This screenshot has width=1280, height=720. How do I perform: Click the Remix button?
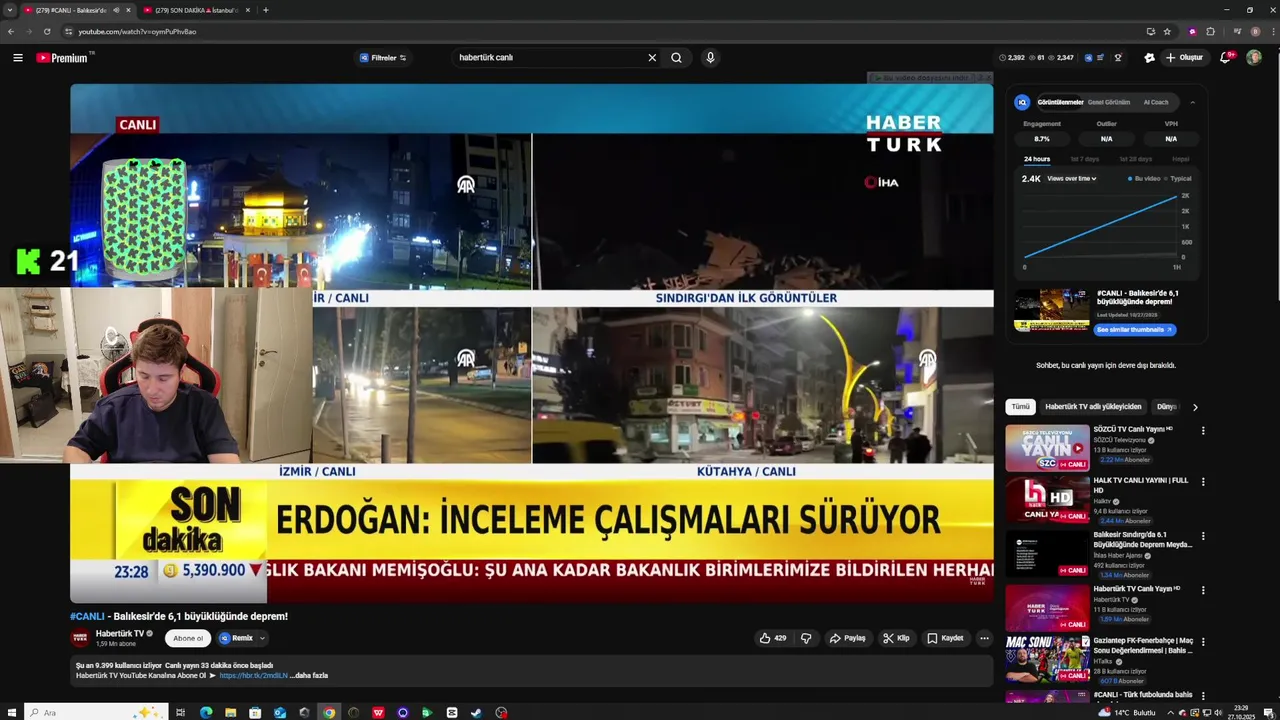(236, 638)
